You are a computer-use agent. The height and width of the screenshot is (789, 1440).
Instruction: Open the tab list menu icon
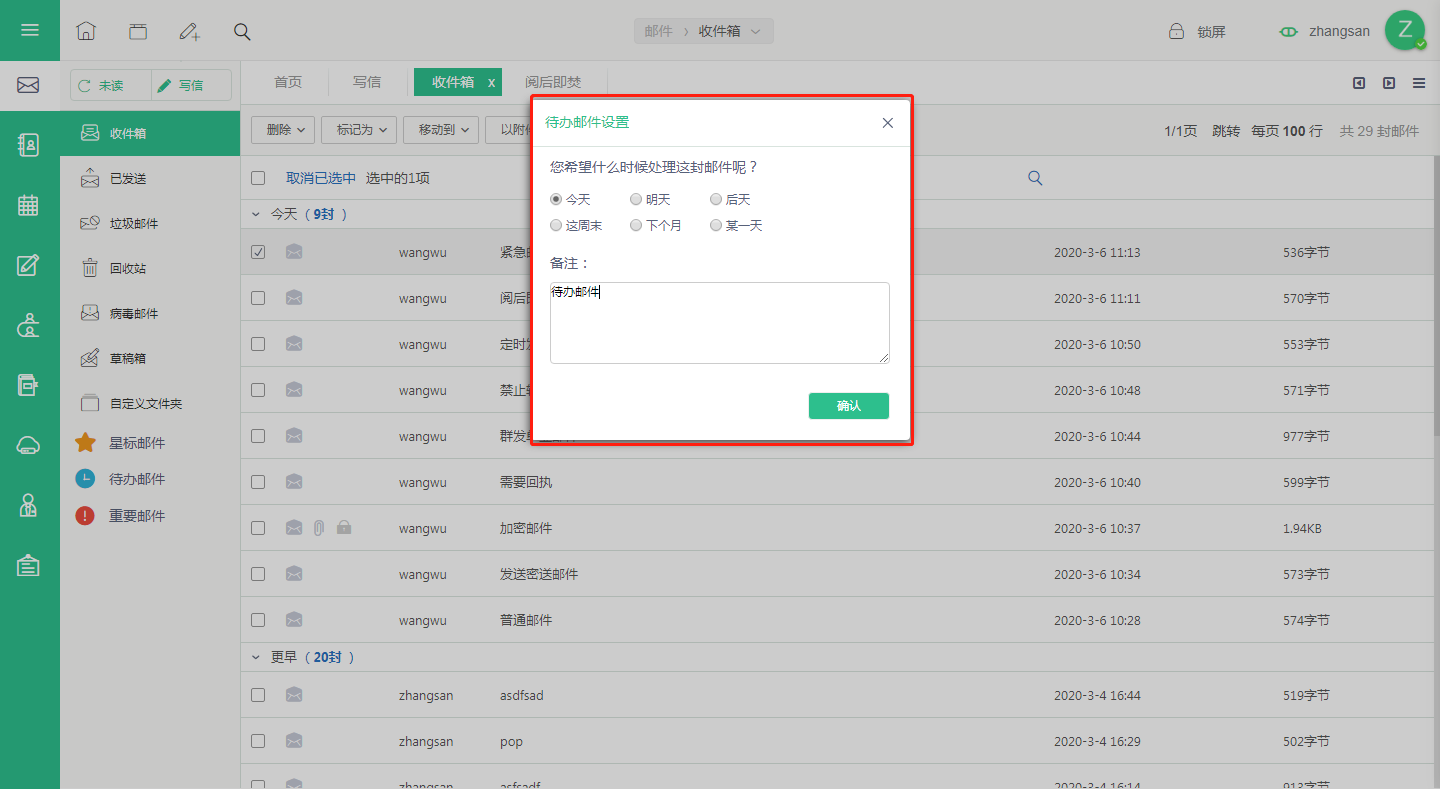[x=1419, y=83]
